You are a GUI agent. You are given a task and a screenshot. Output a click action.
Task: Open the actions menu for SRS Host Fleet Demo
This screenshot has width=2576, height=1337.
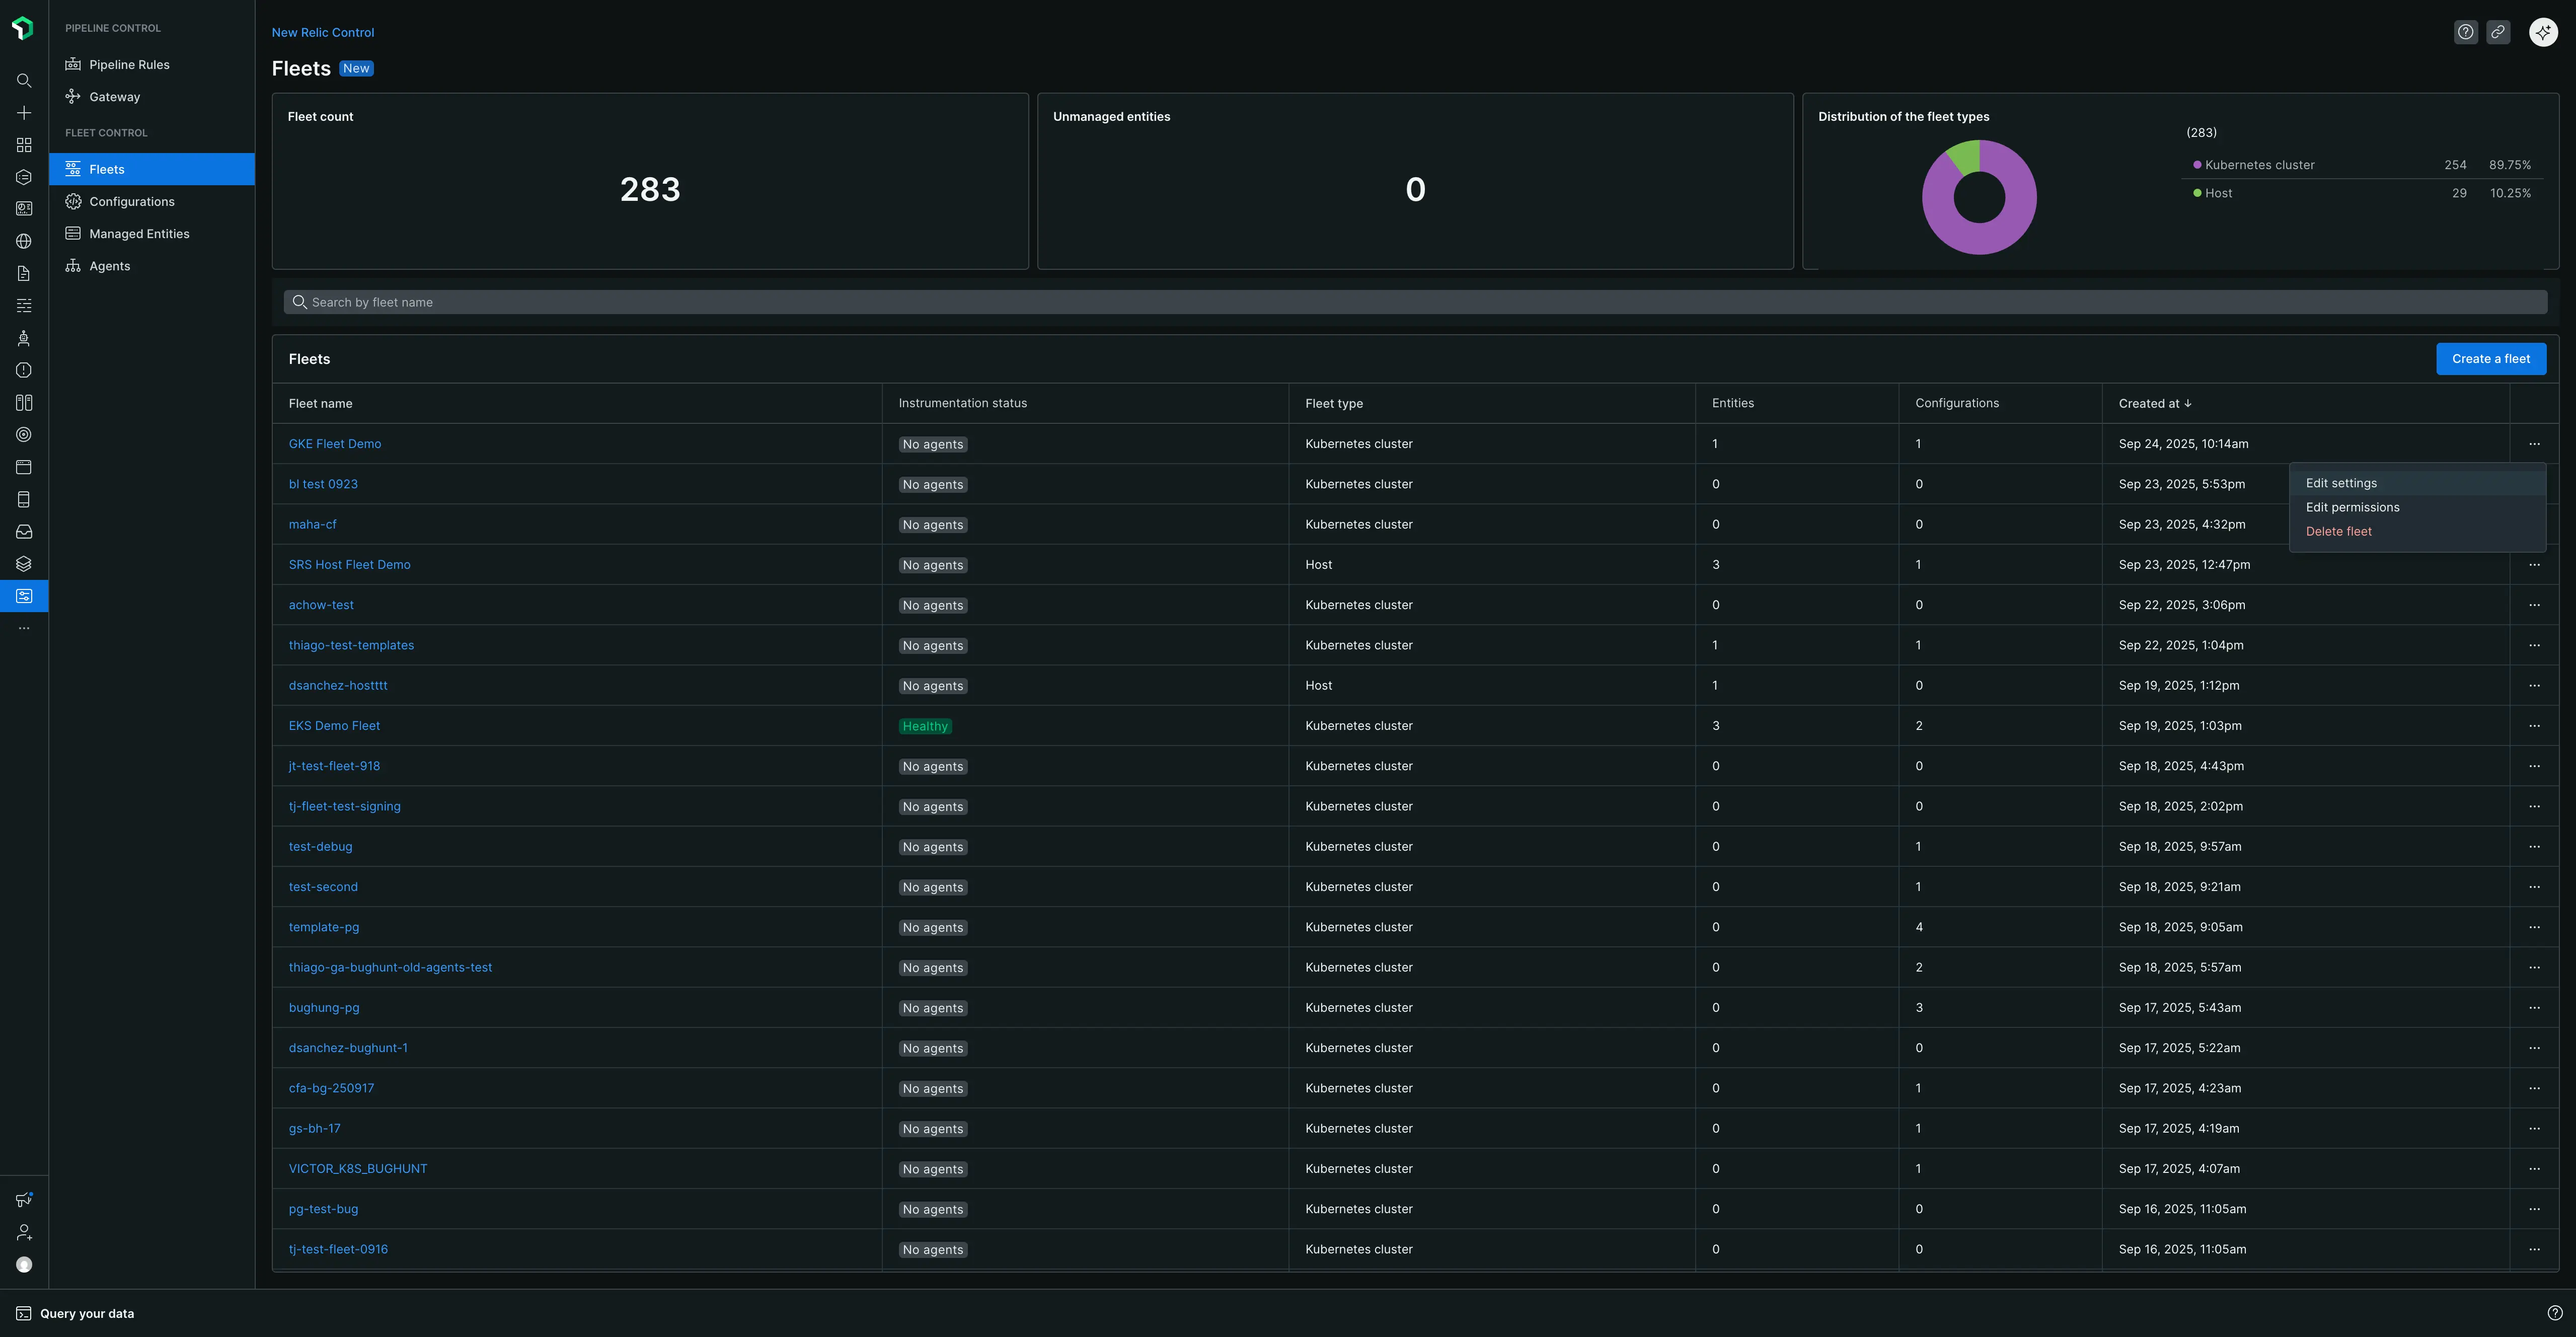[2535, 564]
